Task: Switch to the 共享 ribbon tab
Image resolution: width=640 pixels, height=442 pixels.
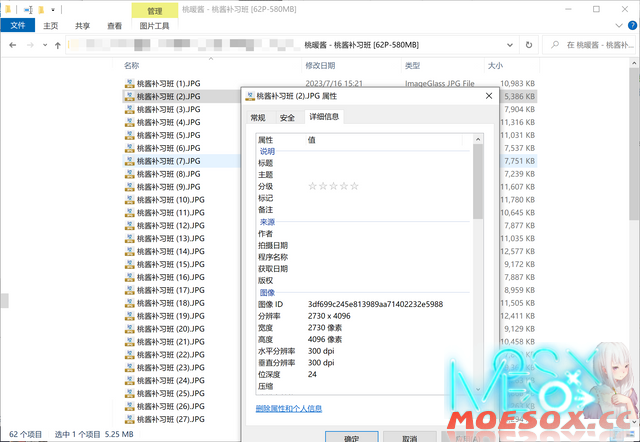Action: pyautogui.click(x=82, y=26)
